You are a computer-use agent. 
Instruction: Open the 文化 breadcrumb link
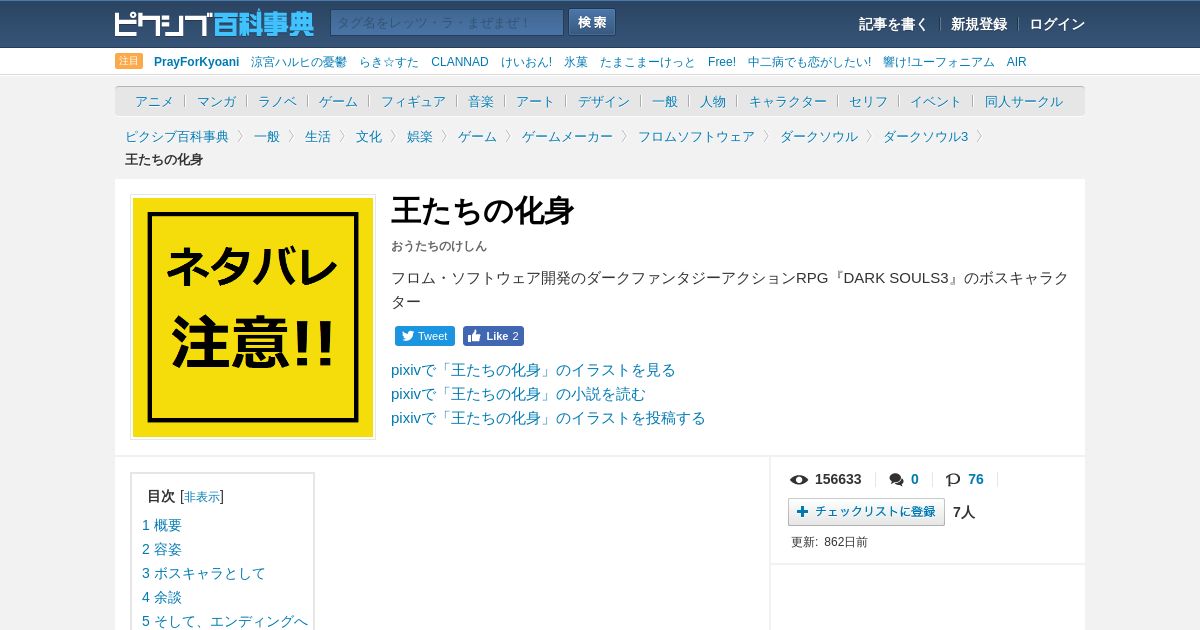(x=369, y=136)
